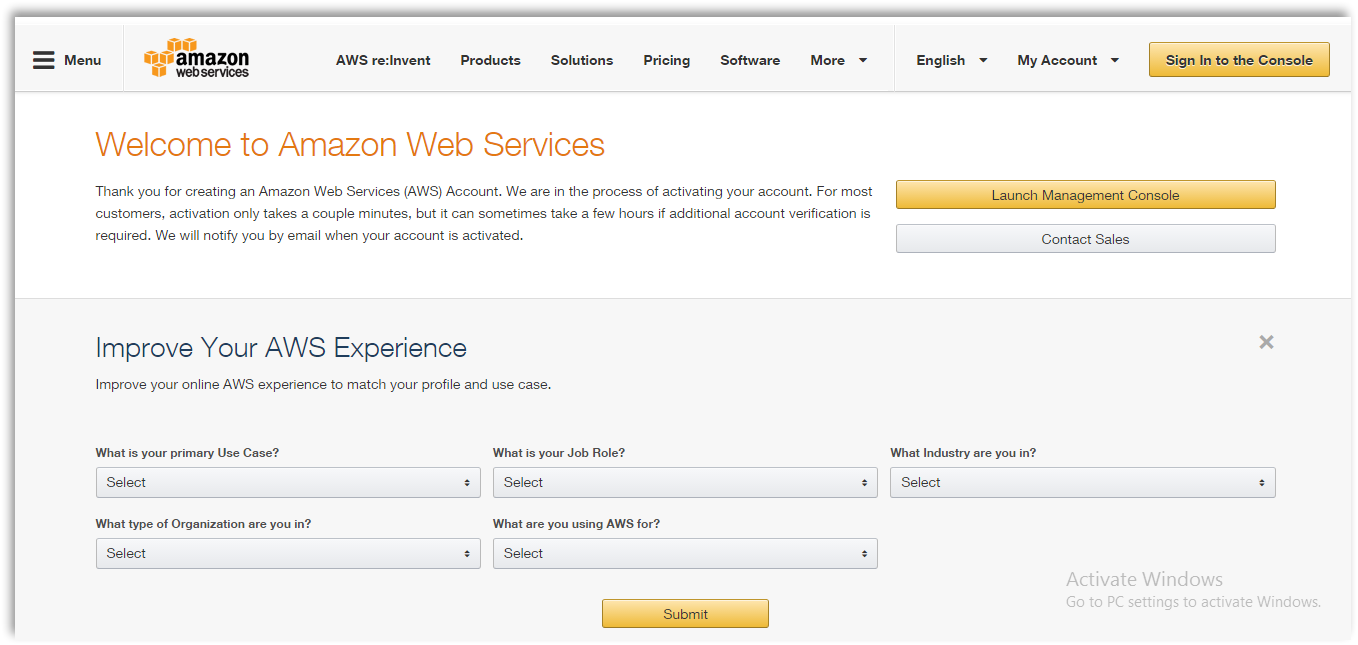
Task: Open the Organization type dropdown
Action: tap(288, 553)
